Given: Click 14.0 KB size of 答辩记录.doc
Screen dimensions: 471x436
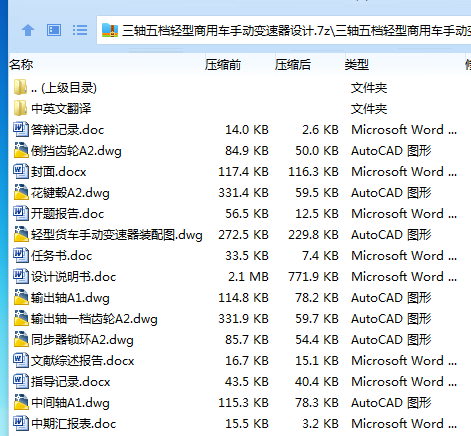Looking at the screenshot, I should coord(247,130).
